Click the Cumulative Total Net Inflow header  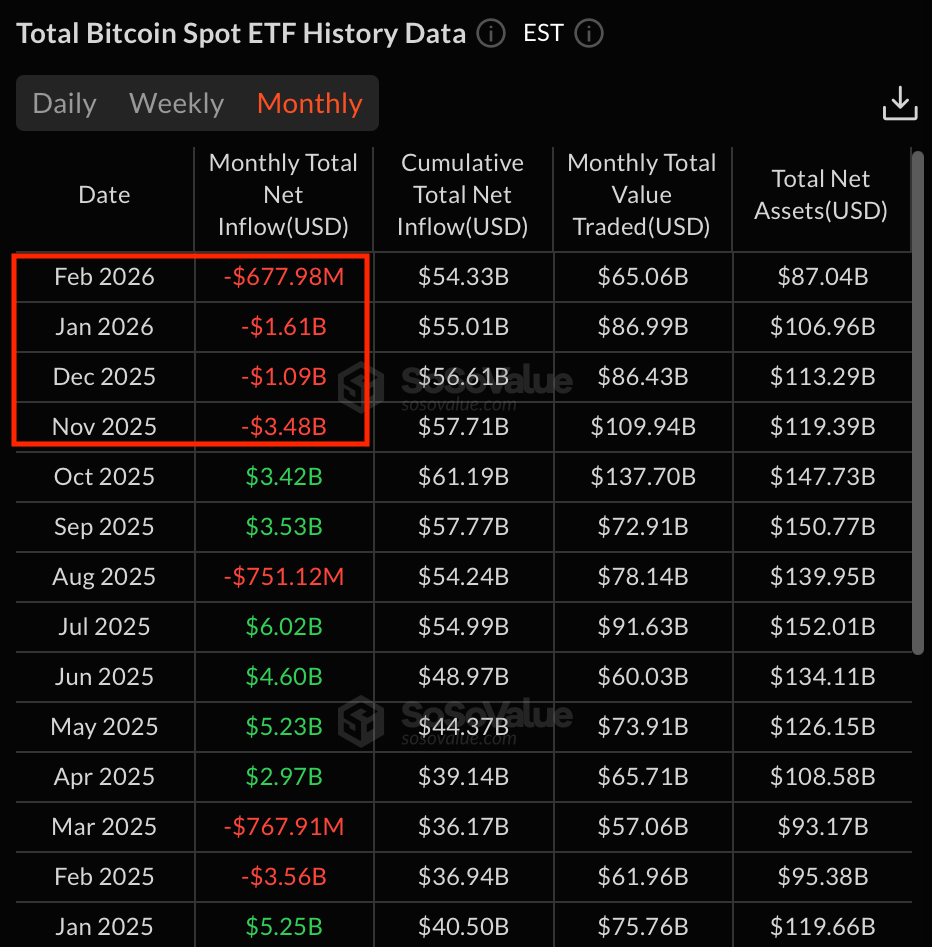point(462,195)
